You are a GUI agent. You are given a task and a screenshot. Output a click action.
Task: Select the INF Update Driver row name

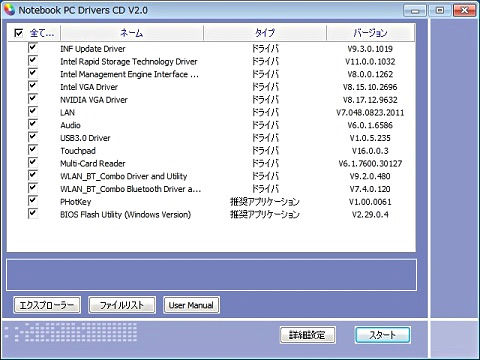click(93, 49)
